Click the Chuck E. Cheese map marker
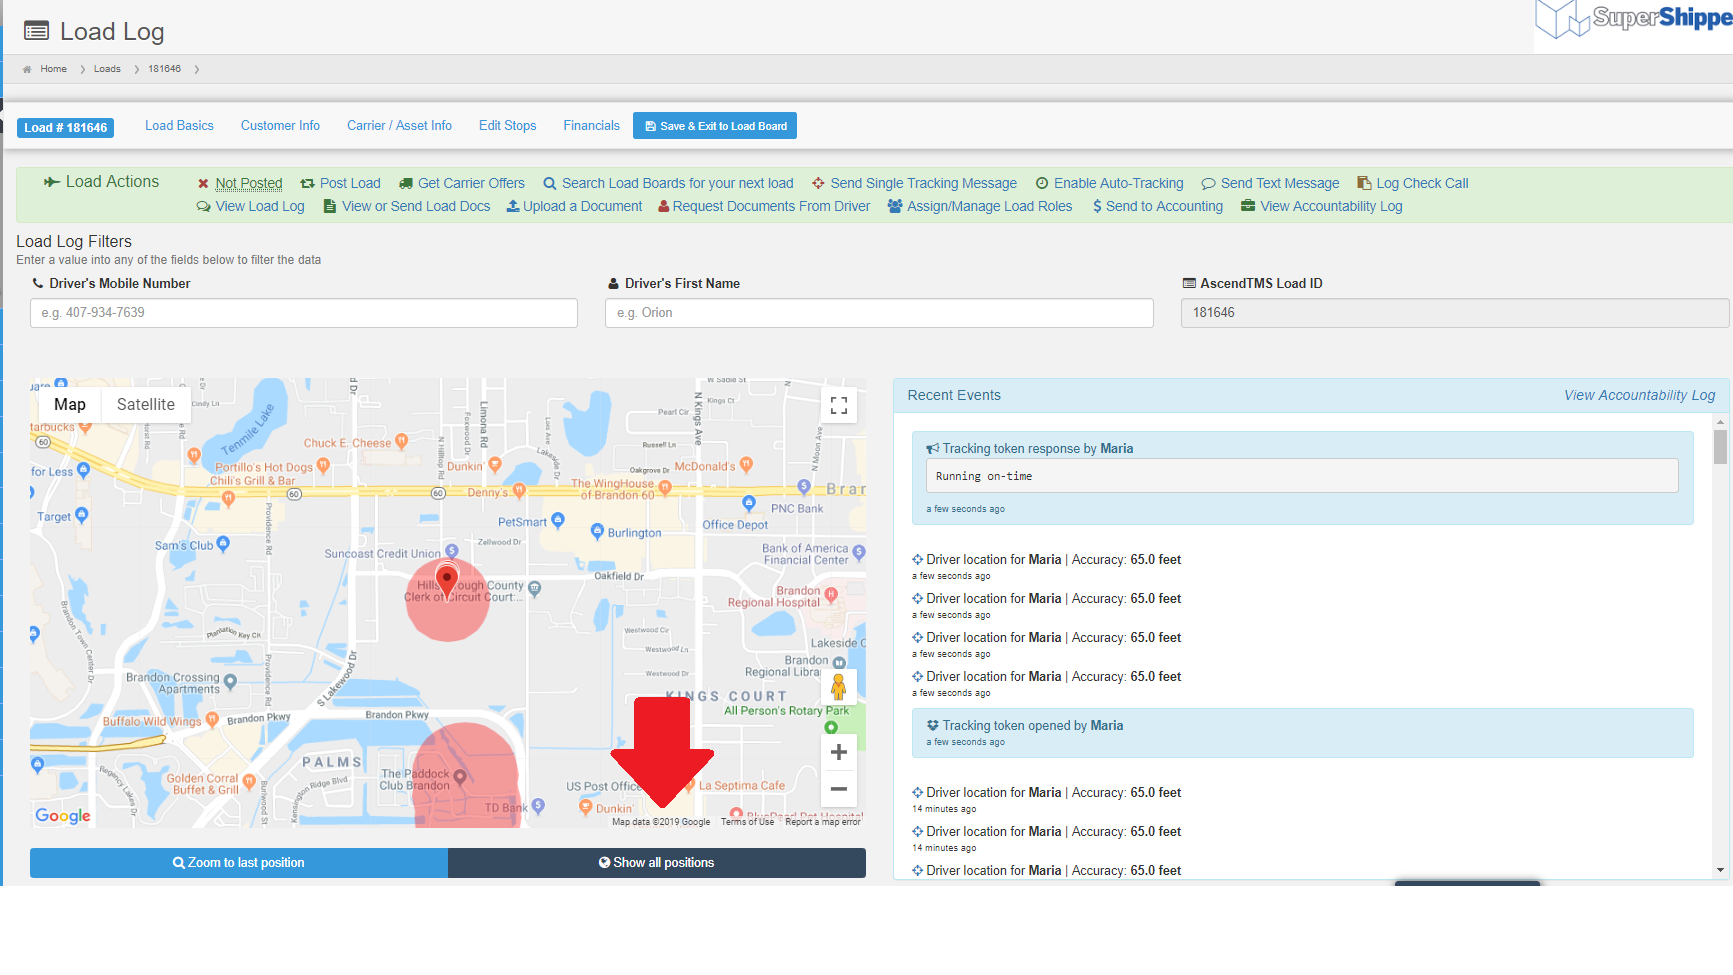This screenshot has width=1733, height=975. click(401, 441)
